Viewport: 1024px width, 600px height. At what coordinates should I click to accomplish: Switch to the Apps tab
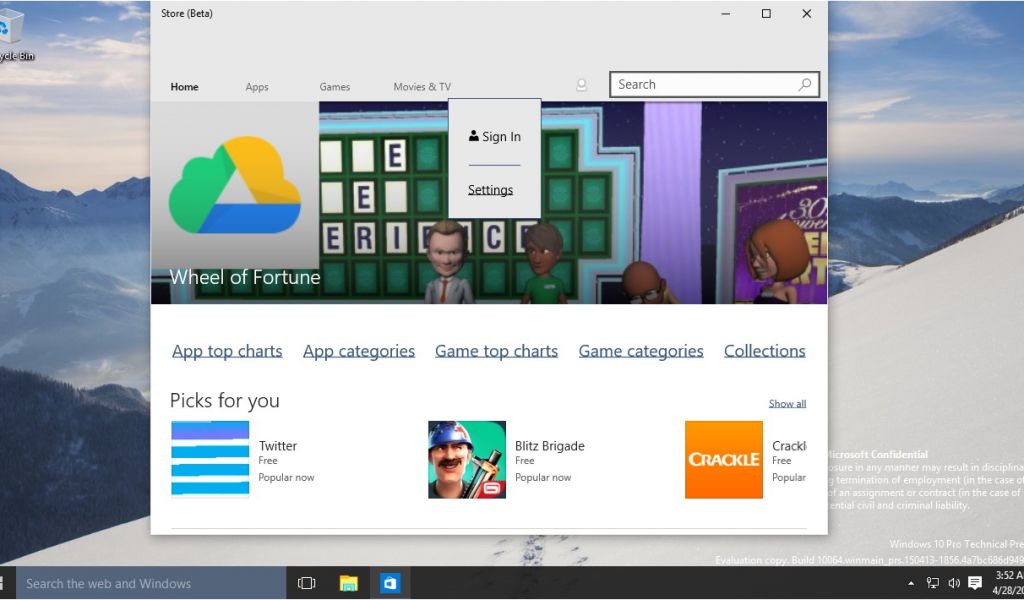click(x=257, y=87)
